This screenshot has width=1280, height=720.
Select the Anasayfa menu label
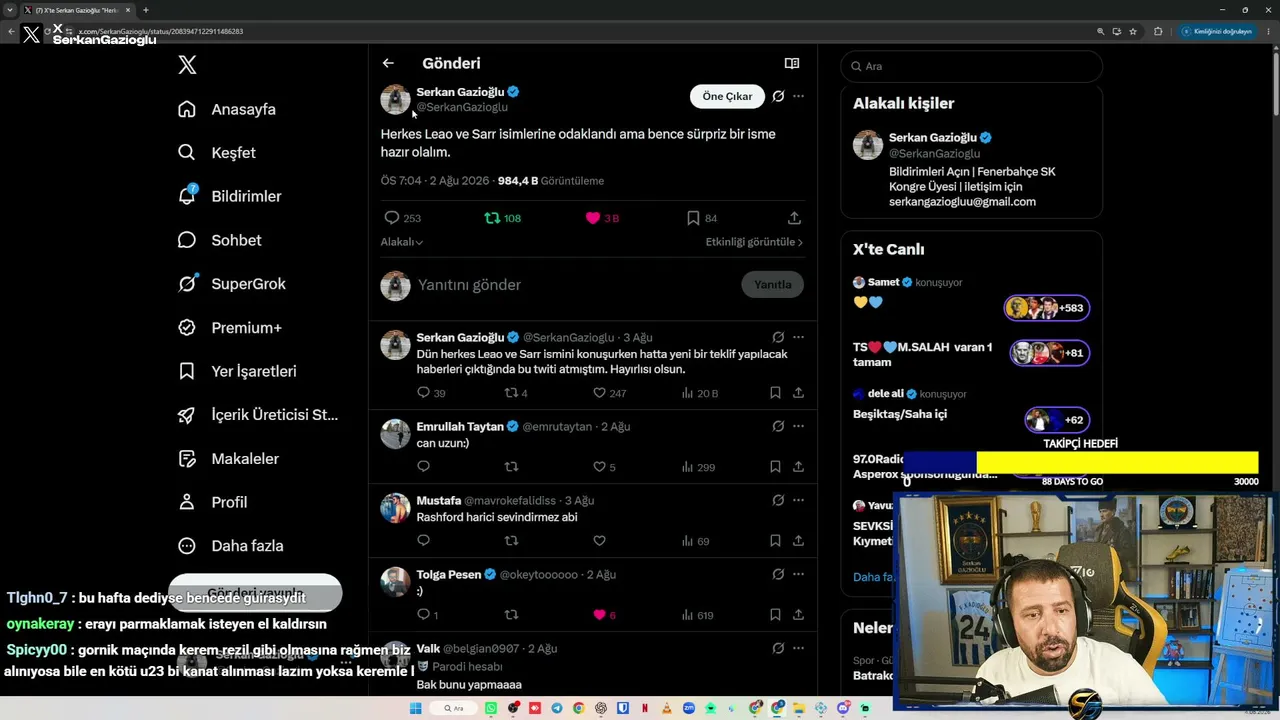243,109
